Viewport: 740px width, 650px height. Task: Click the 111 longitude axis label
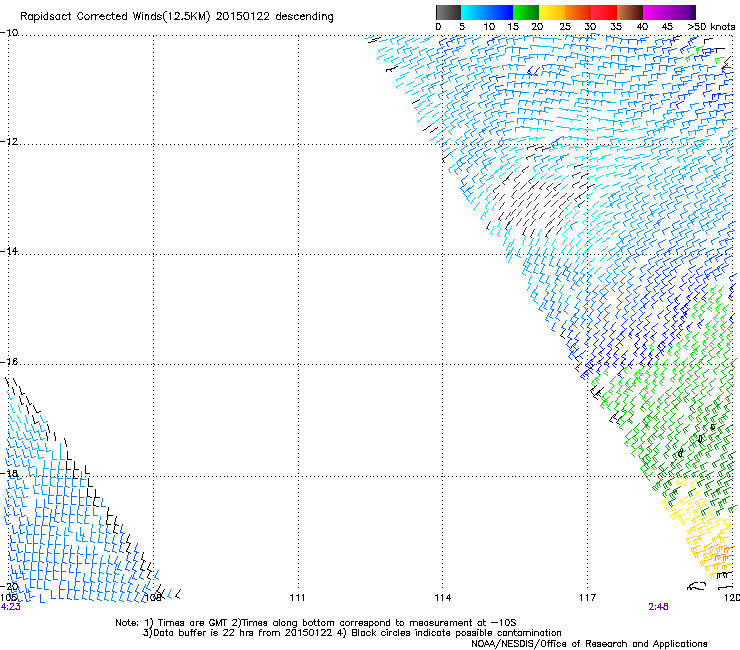(x=297, y=598)
